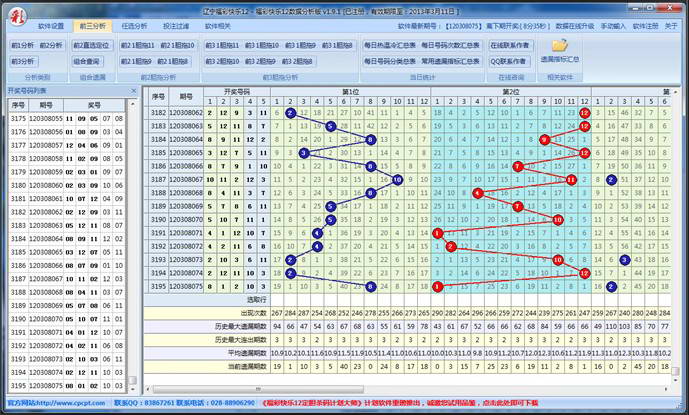The width and height of the screenshot is (689, 415).
Task: Click the QQ联系作者 button
Action: [x=508, y=62]
